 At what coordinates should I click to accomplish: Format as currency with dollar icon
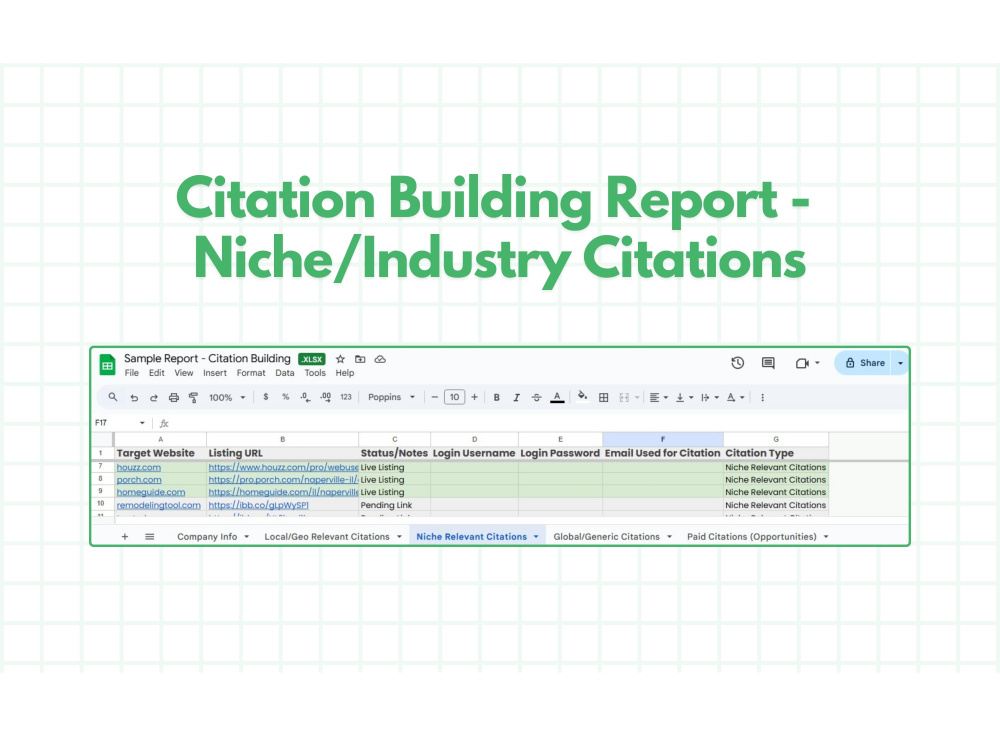tap(266, 397)
